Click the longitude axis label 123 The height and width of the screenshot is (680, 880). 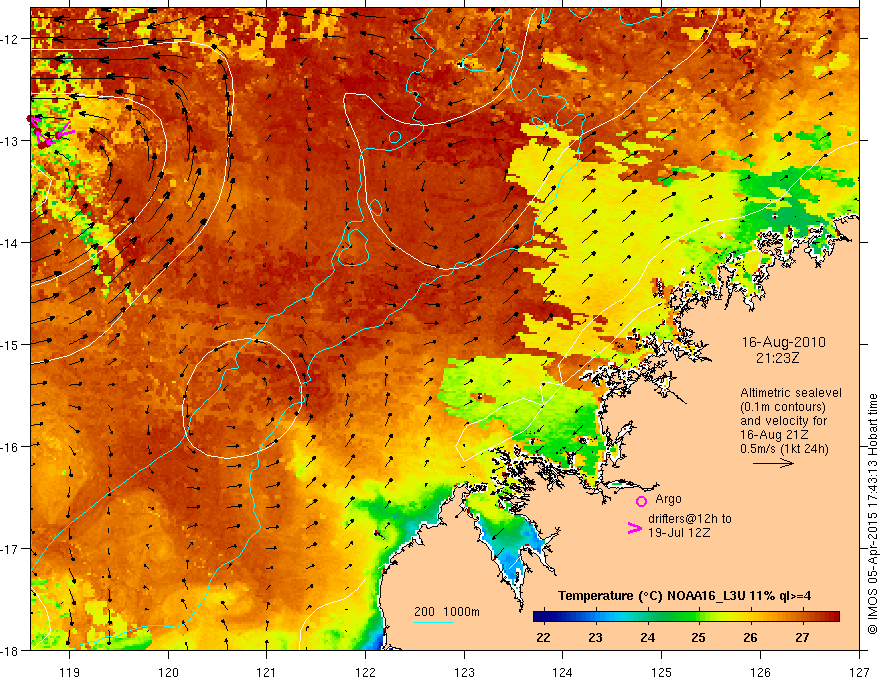pyautogui.click(x=464, y=672)
